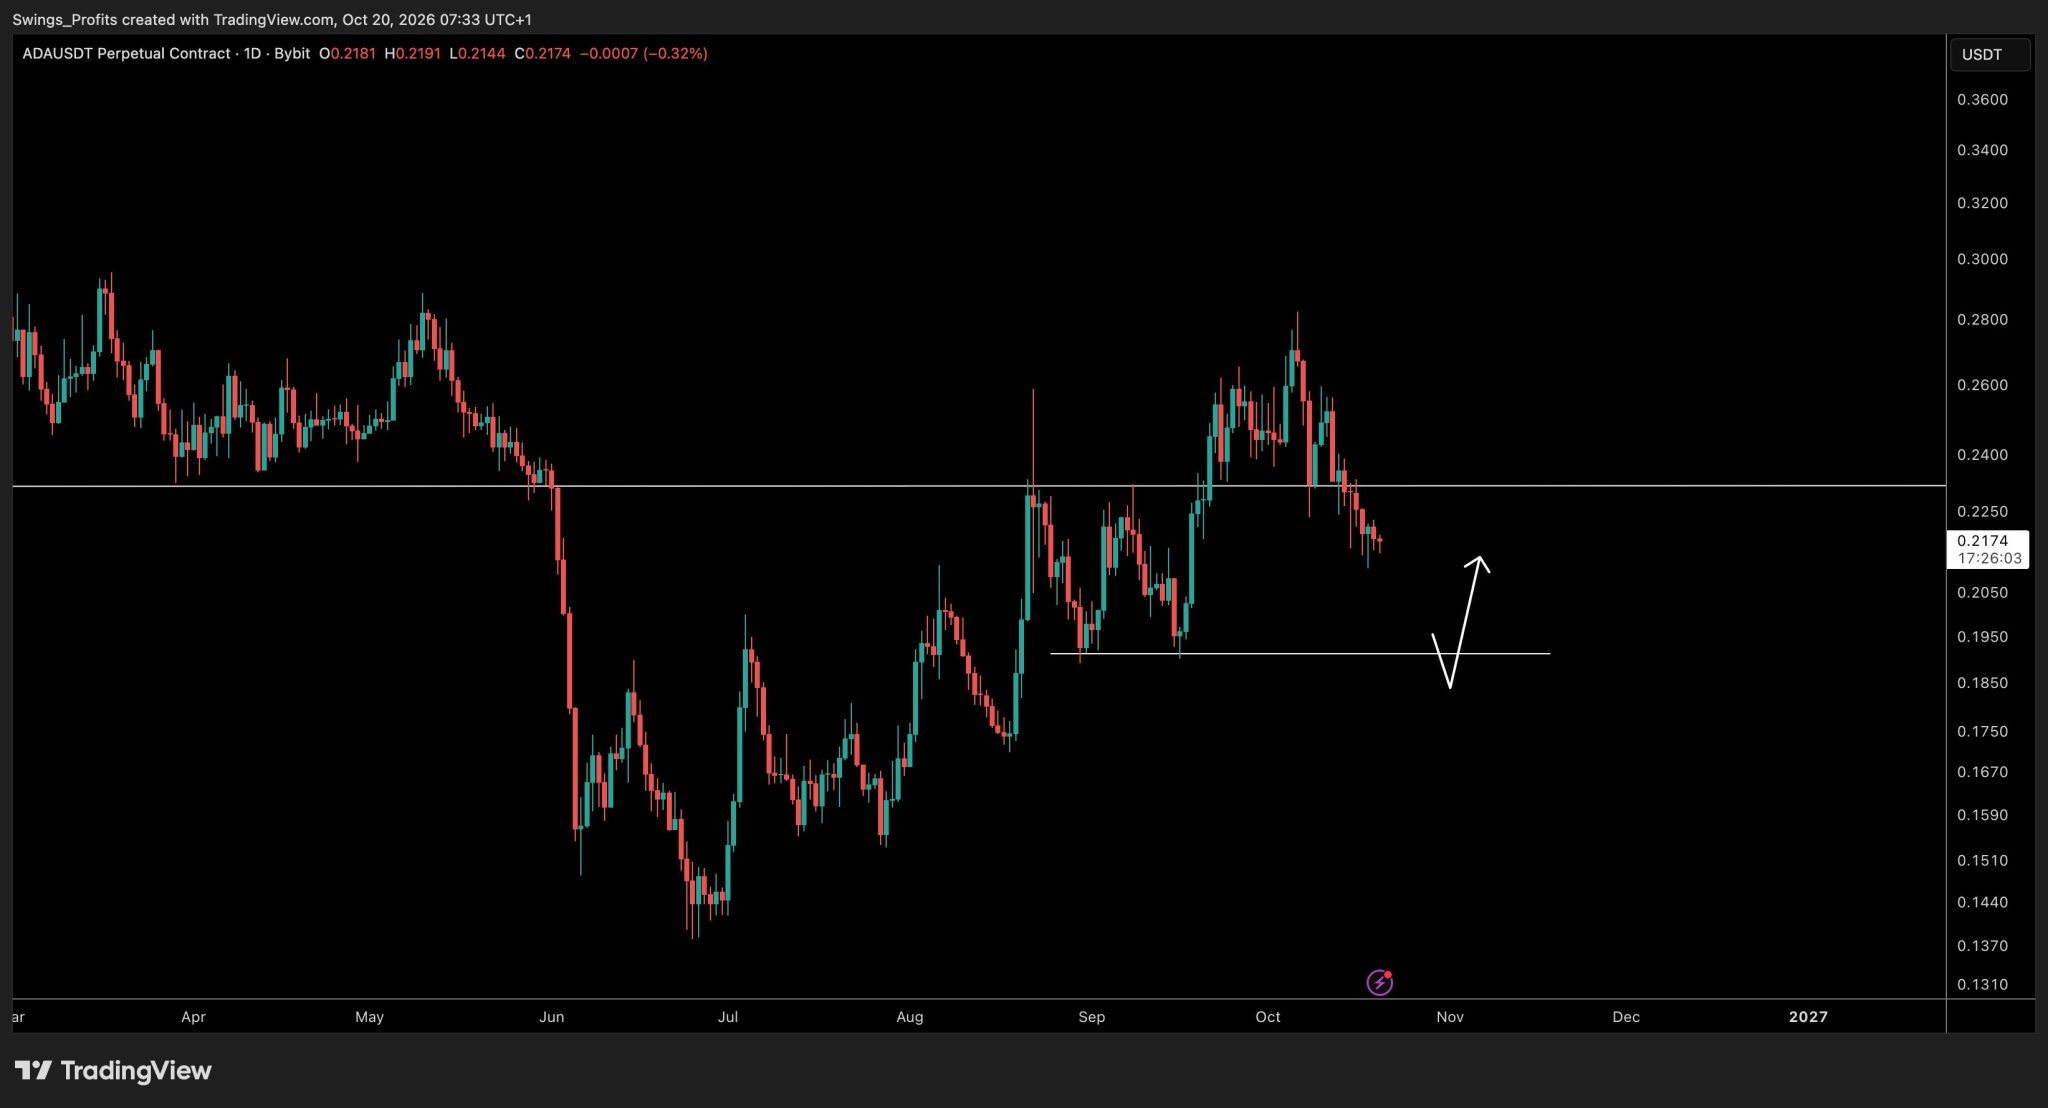
Task: Open the USDT currency selector
Action: [x=1989, y=54]
